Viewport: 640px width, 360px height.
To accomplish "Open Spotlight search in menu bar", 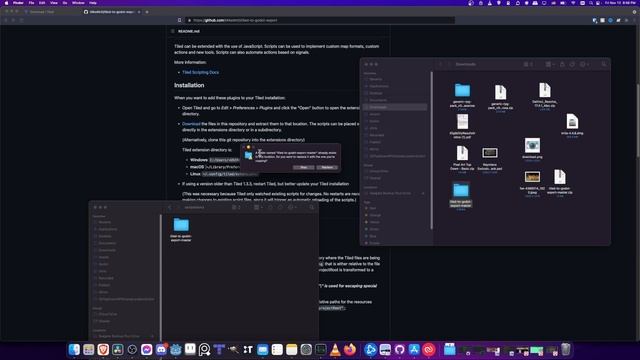I will point(591,3).
